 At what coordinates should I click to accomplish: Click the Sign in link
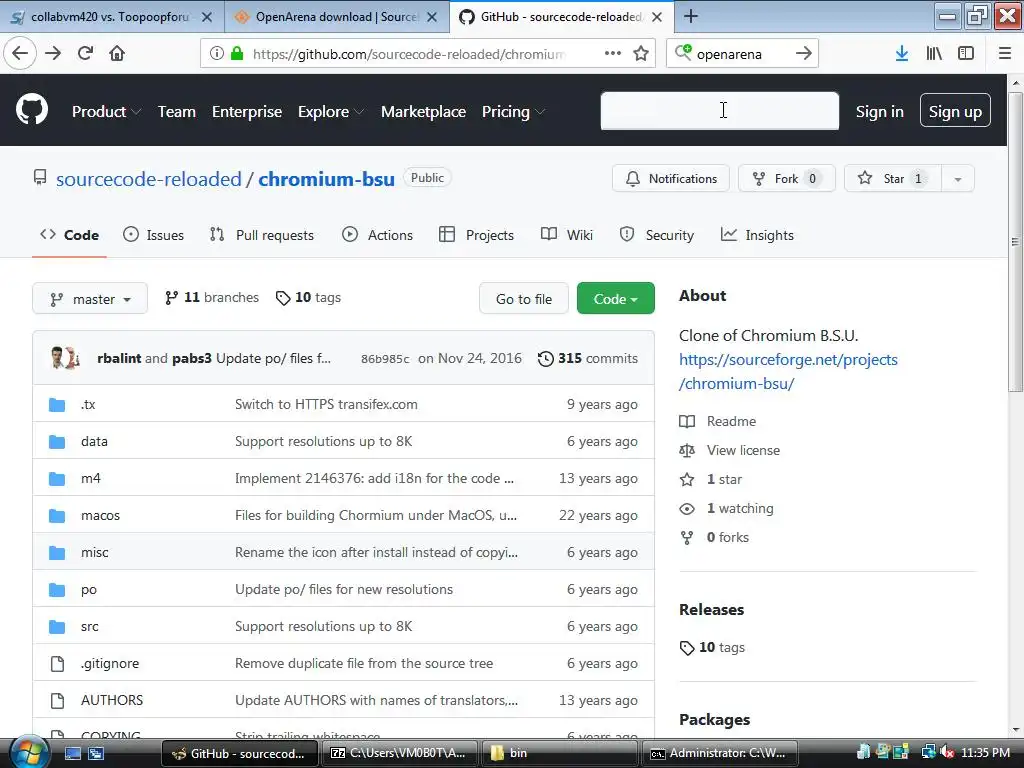pos(880,112)
